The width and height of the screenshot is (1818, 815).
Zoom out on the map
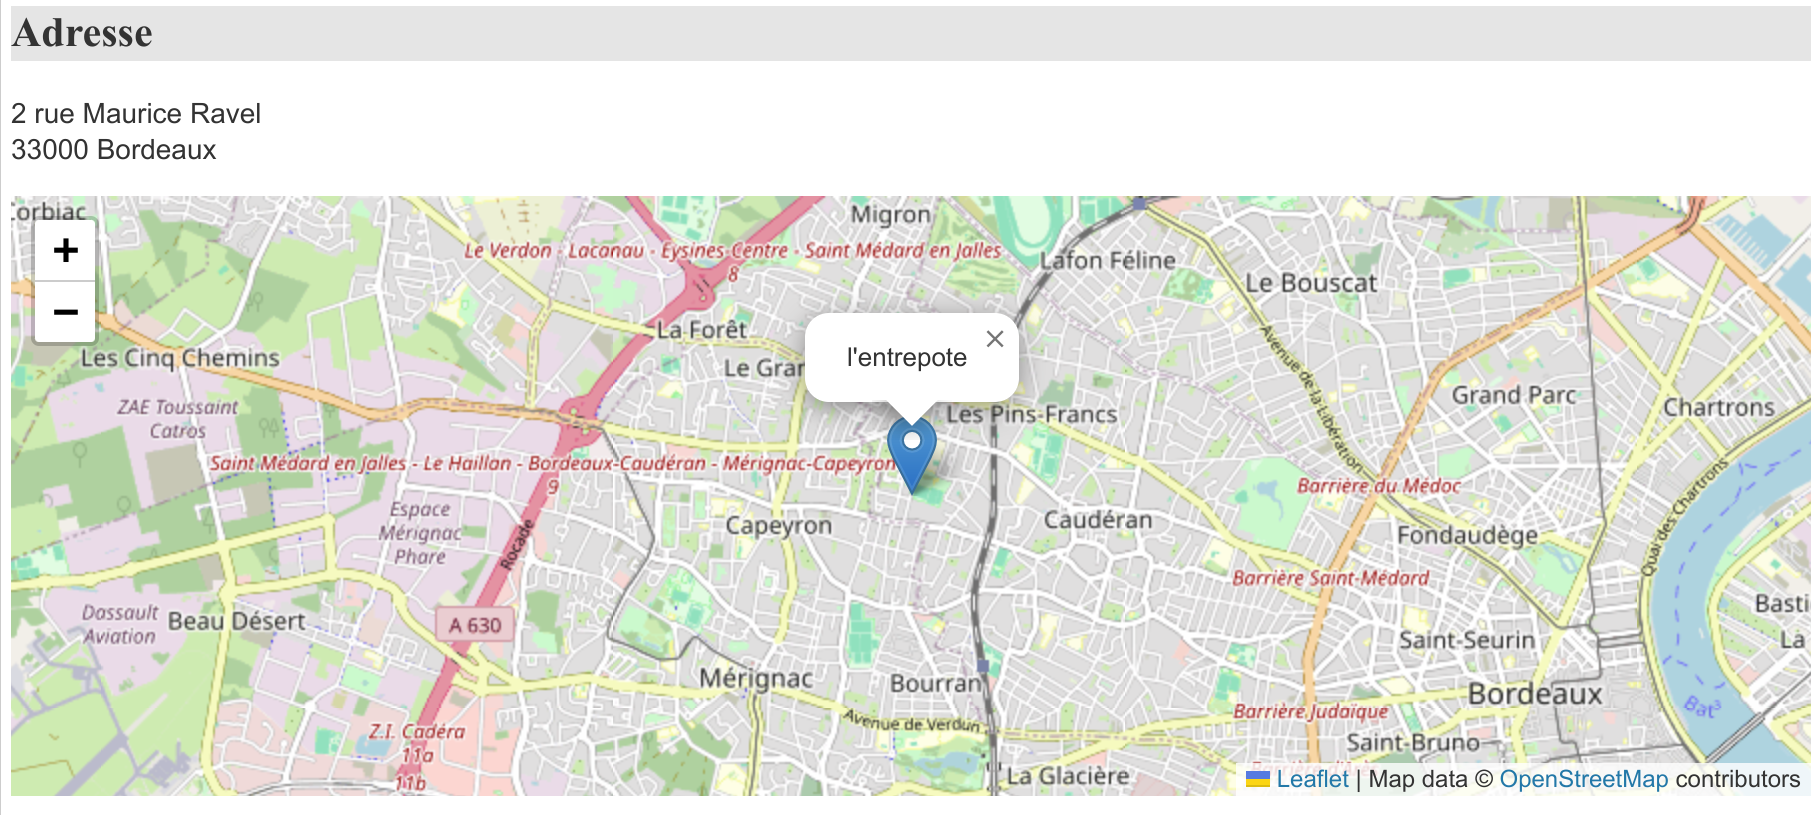[x=65, y=312]
